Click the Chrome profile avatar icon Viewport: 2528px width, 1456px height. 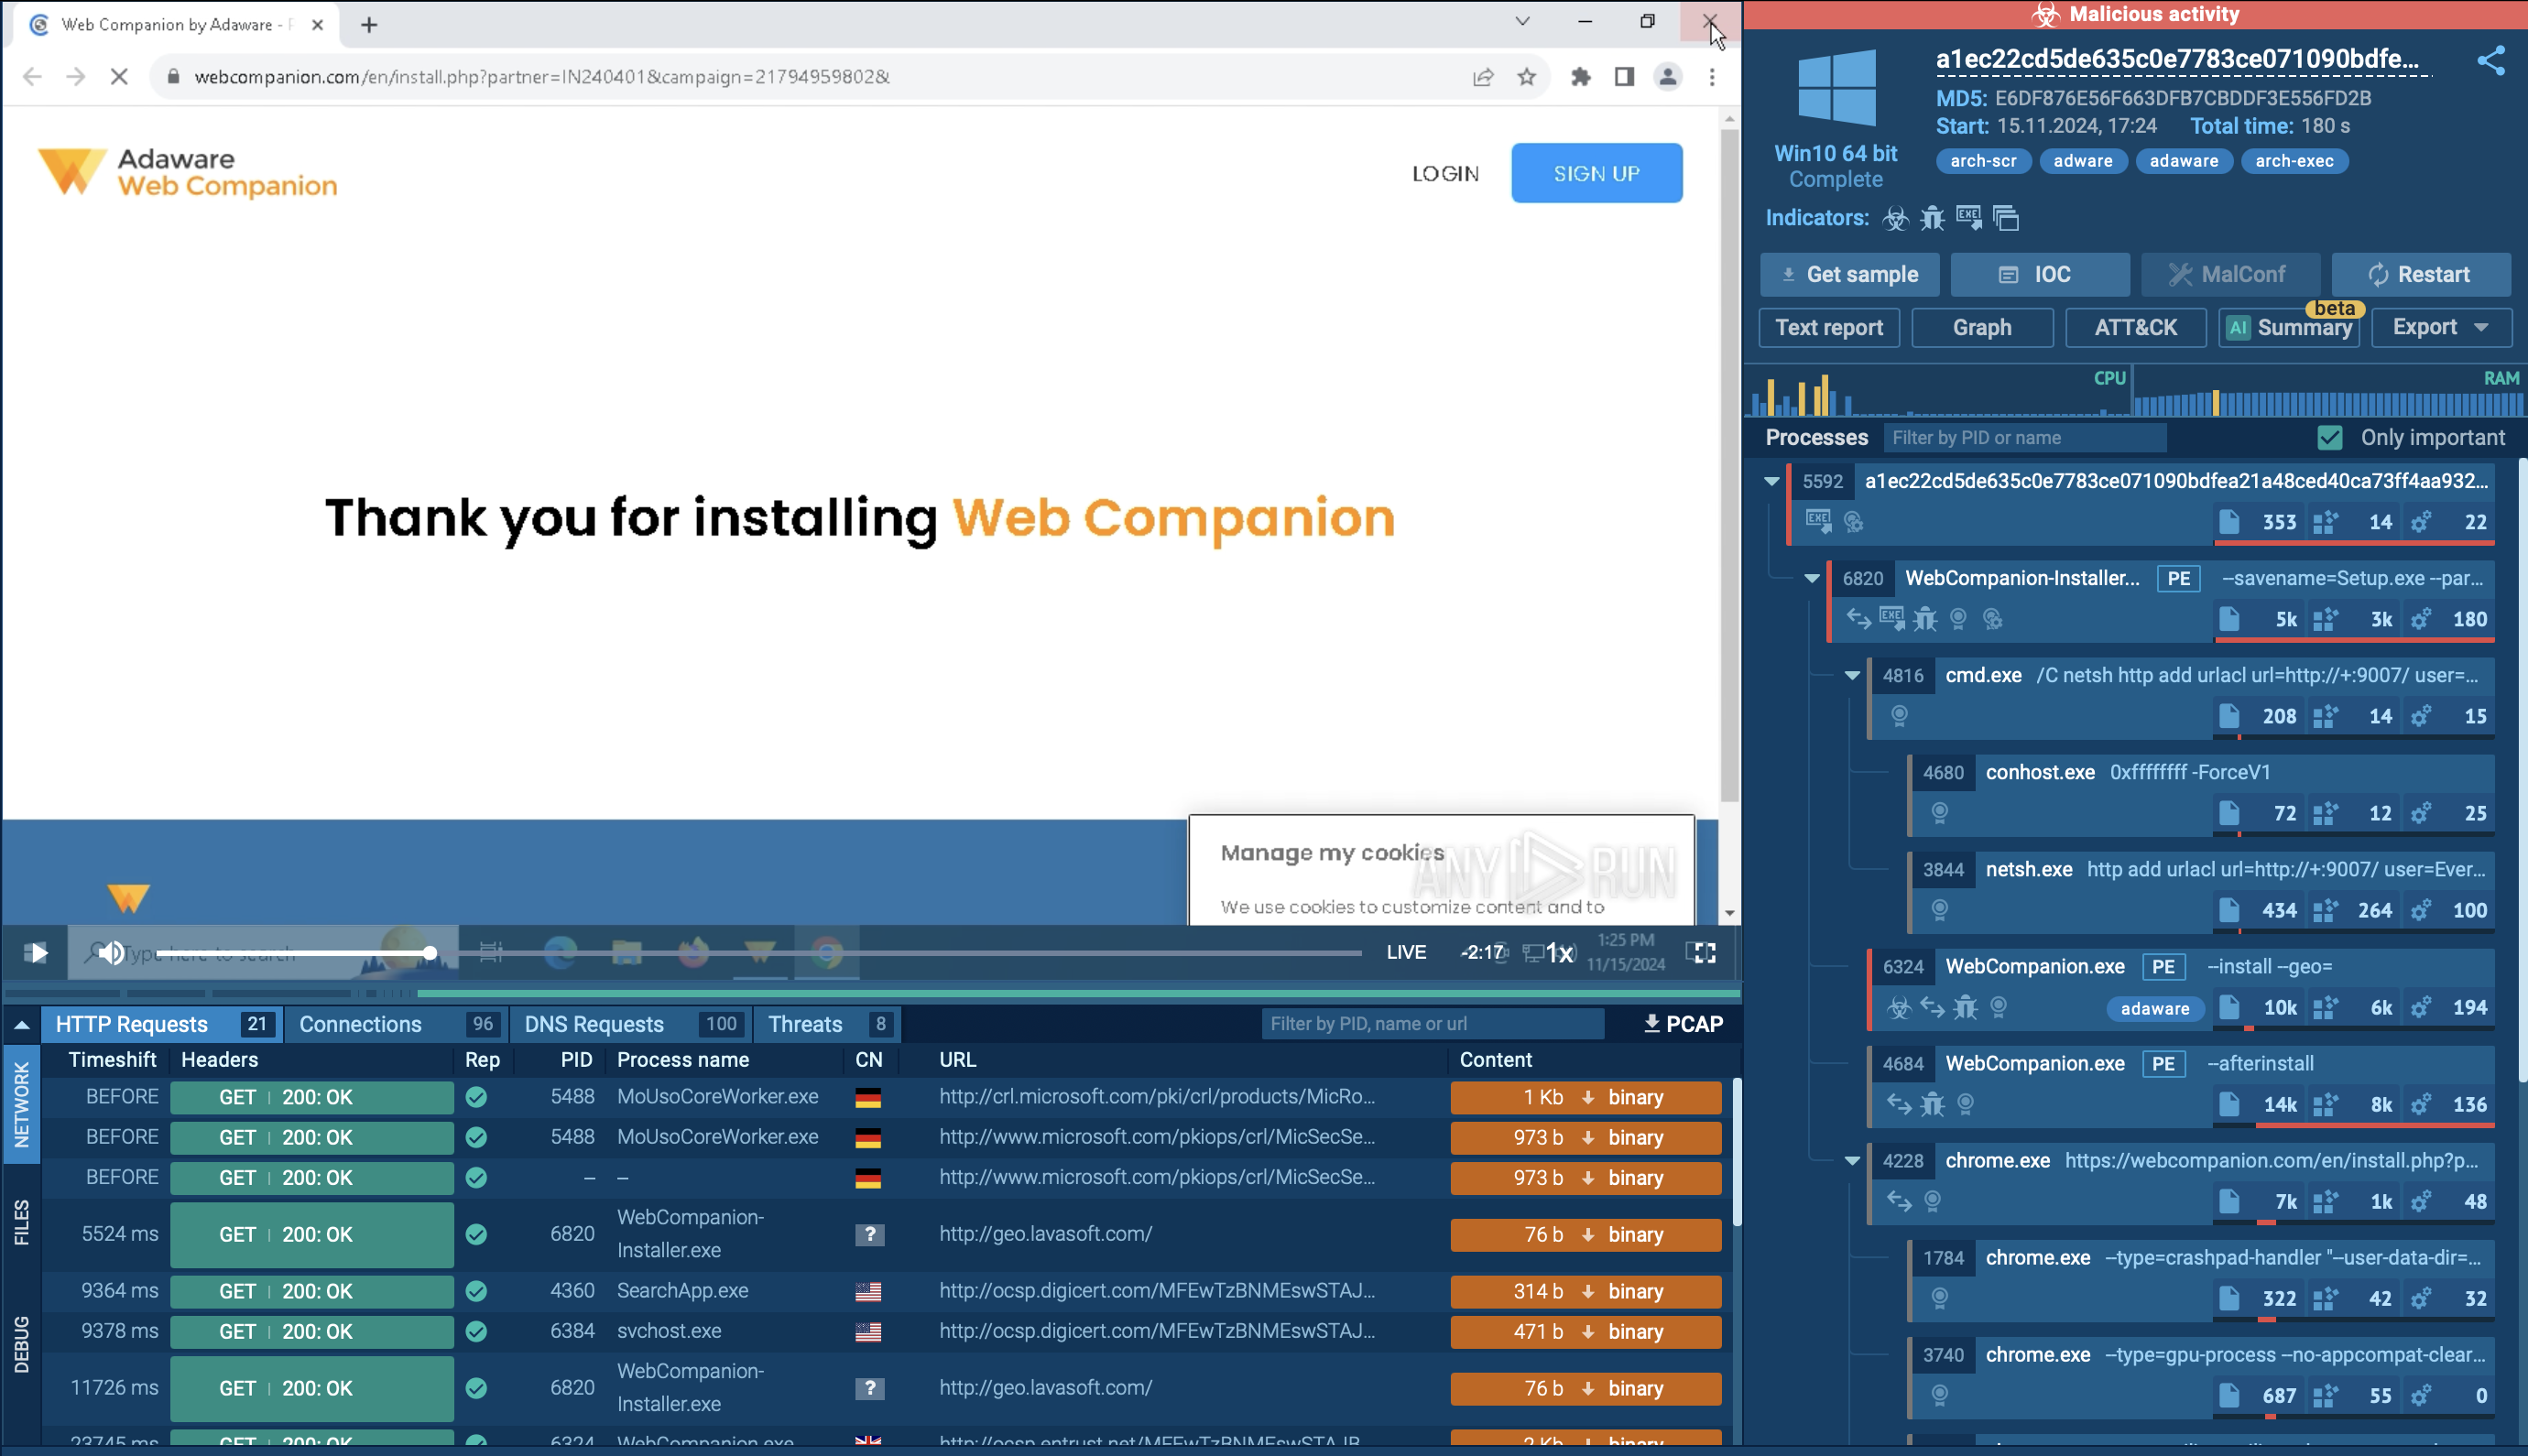(x=1667, y=77)
